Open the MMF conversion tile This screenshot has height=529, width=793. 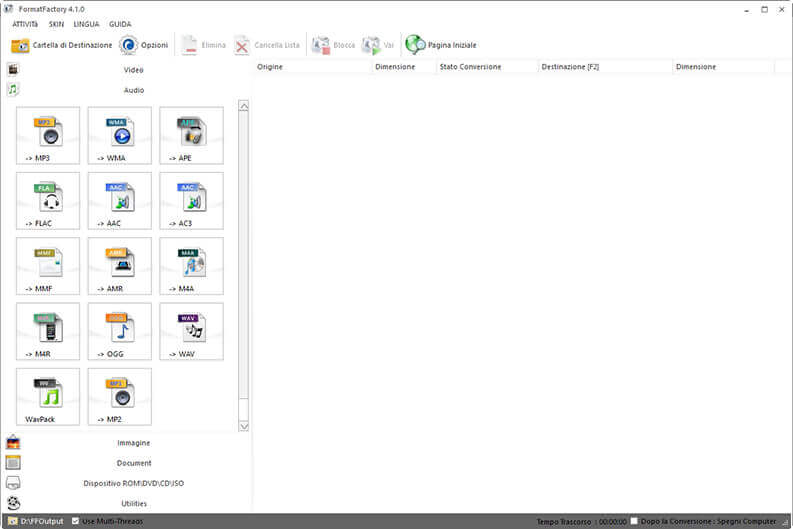coord(48,266)
